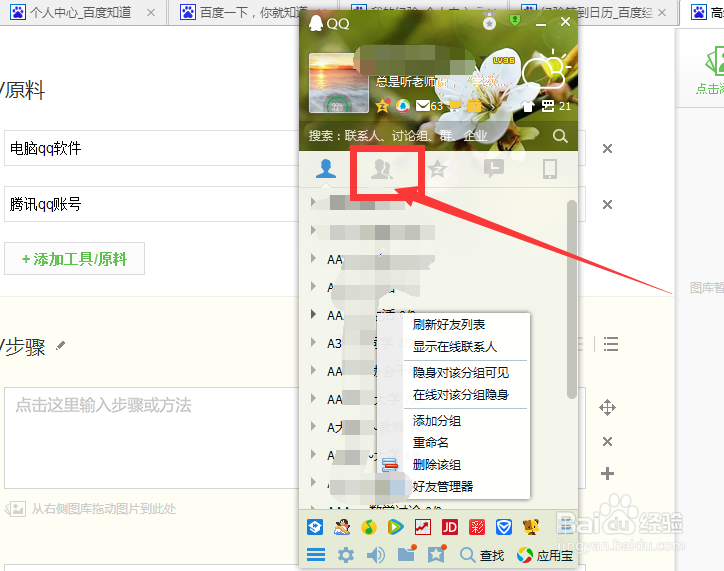The width and height of the screenshot is (724, 571).
Task: Click the QQ contact list scrollbar
Action: pyautogui.click(x=572, y=299)
